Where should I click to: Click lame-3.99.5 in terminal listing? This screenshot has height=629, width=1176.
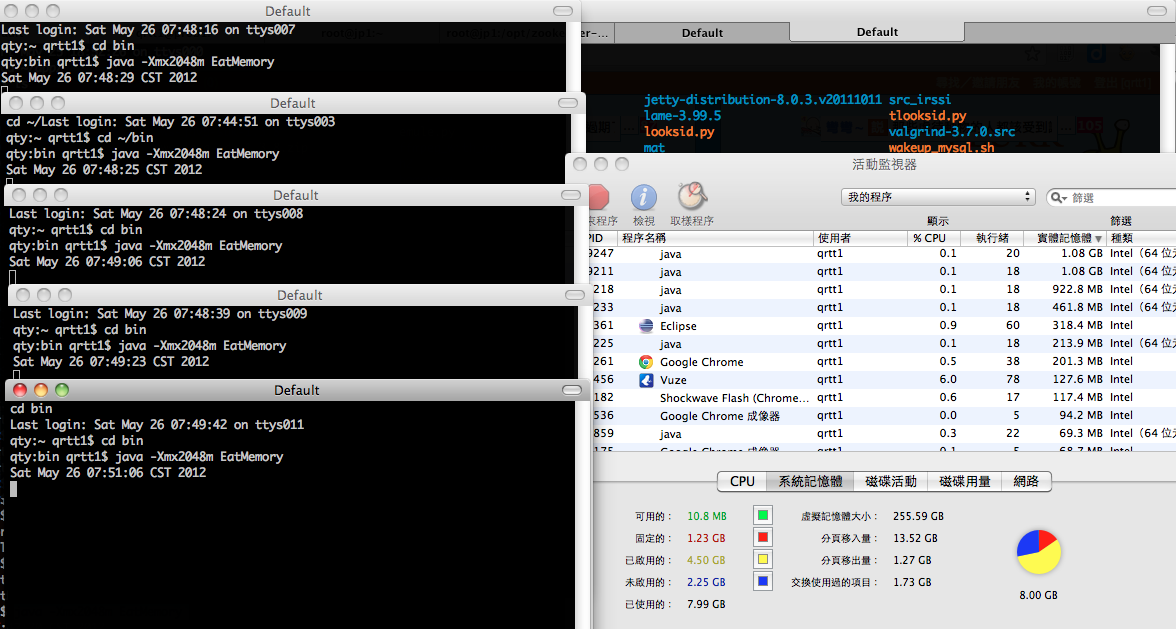tap(682, 115)
